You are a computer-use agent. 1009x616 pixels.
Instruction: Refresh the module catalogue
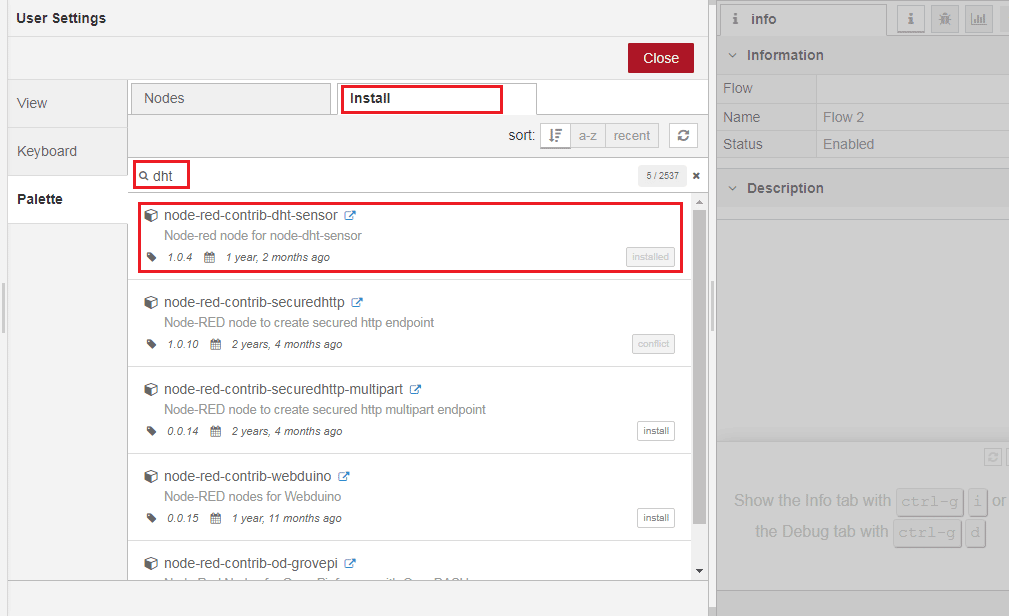click(683, 135)
